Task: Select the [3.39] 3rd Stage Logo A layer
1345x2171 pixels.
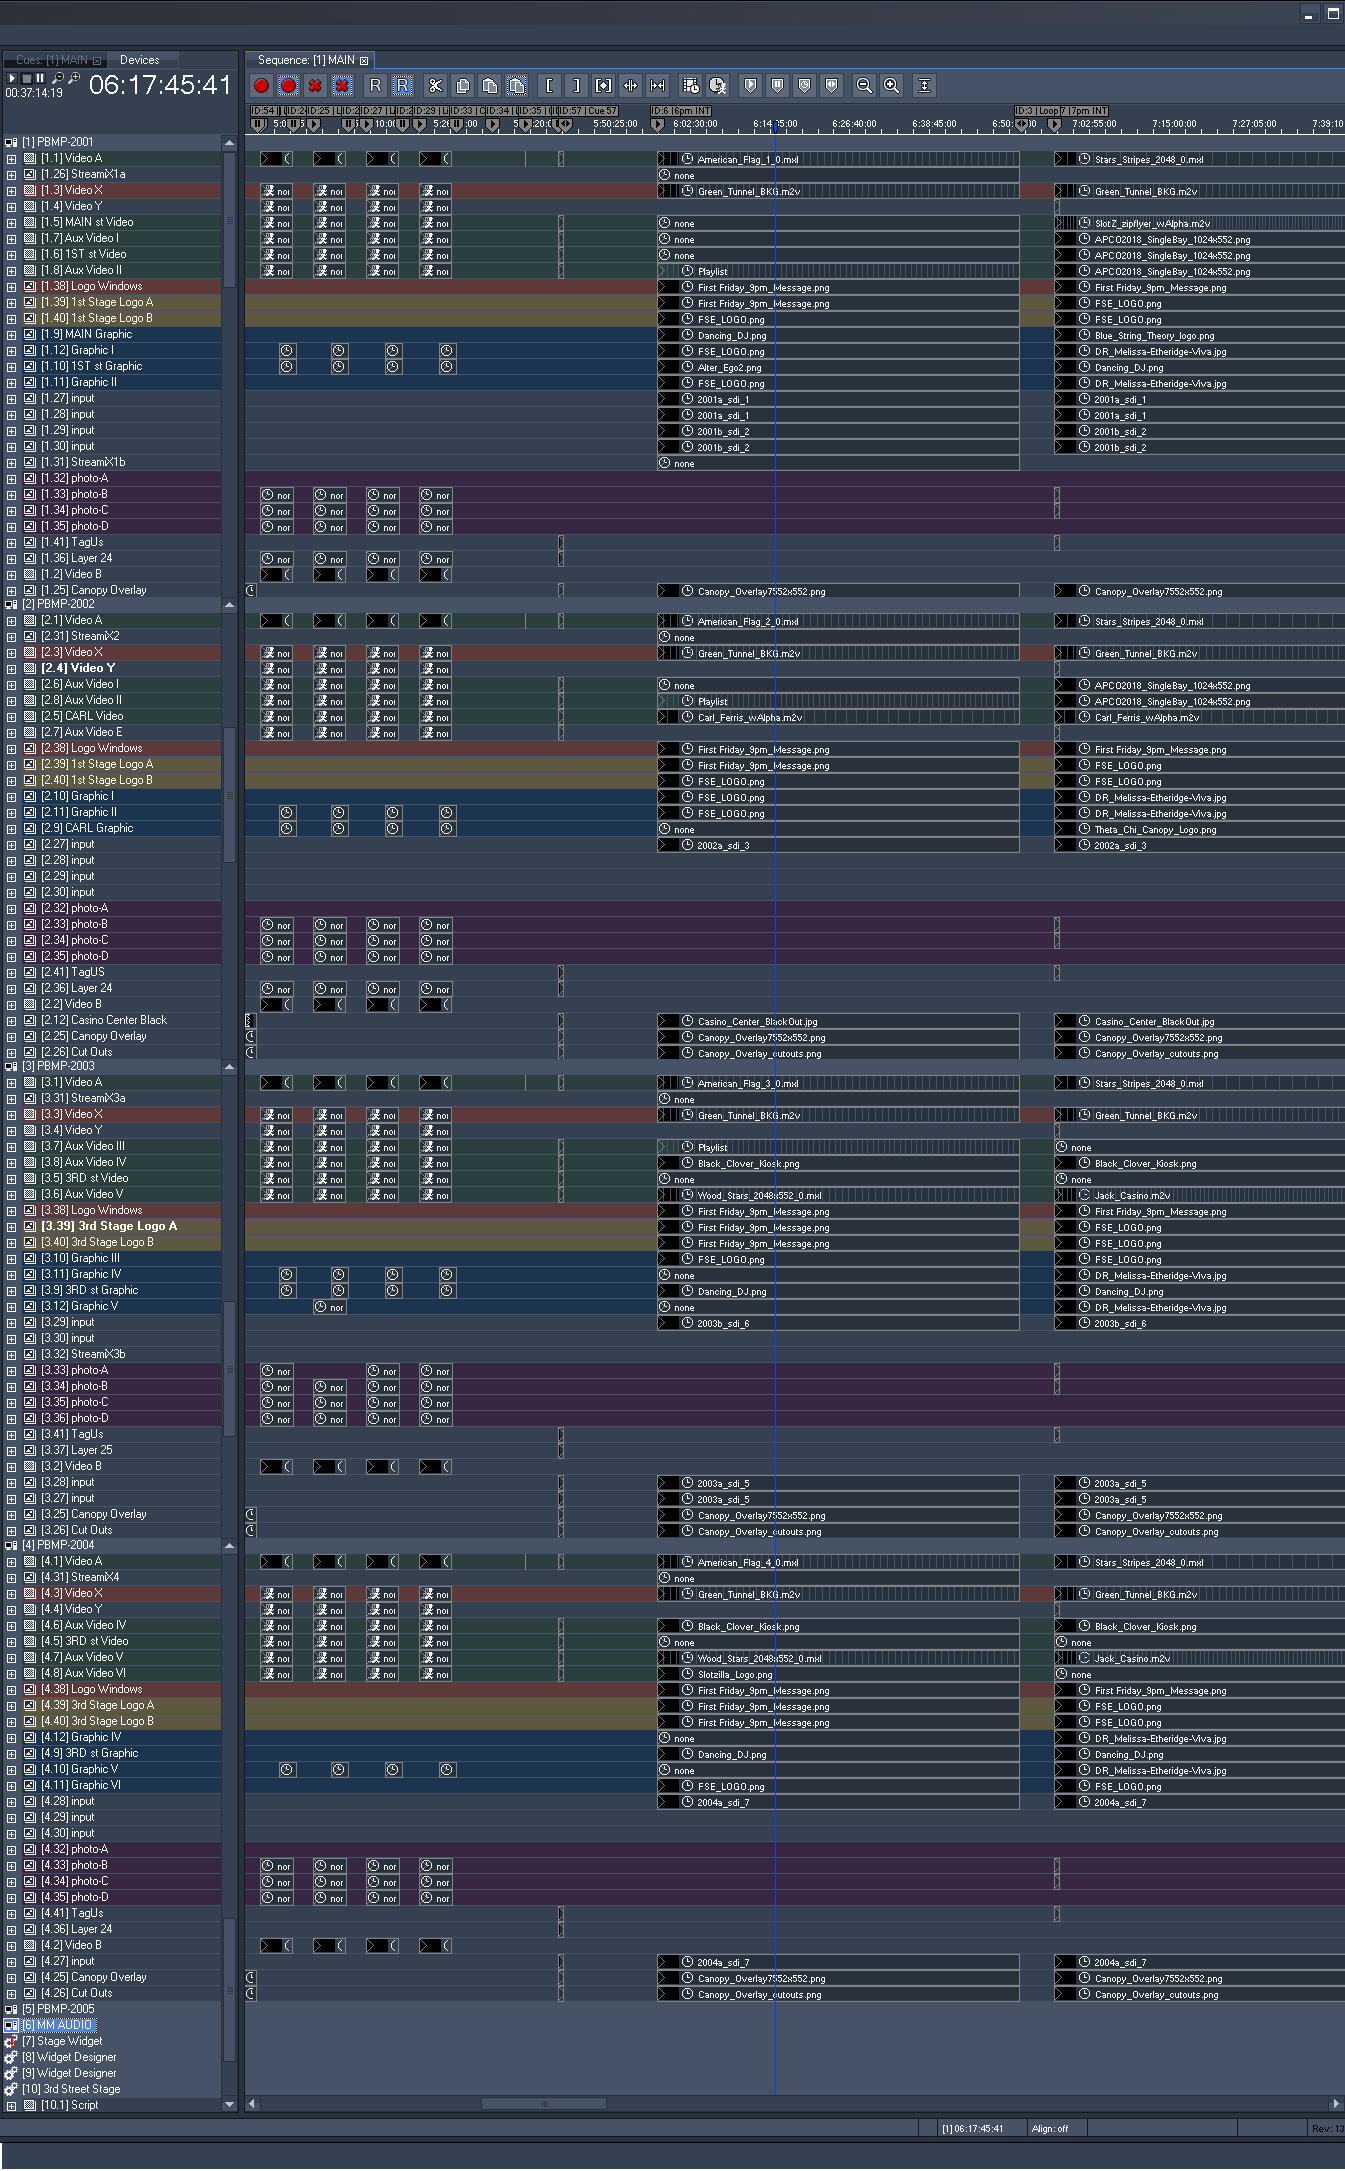Action: [x=109, y=1226]
